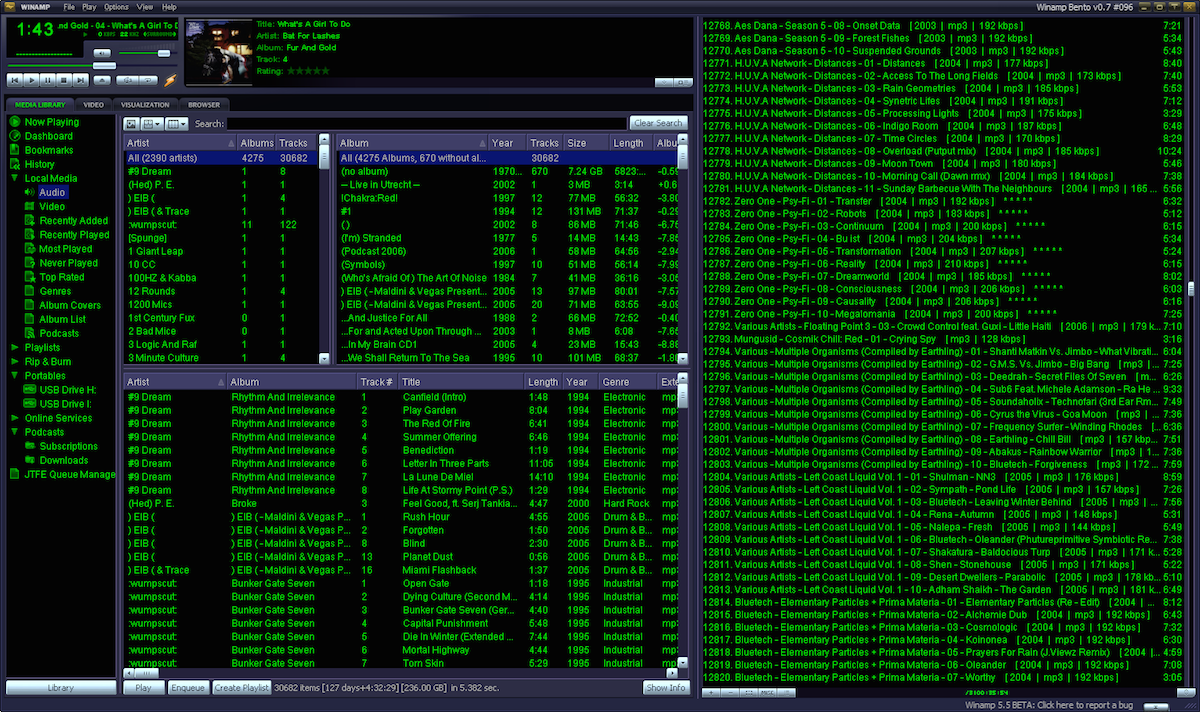Toggle repeat playback mode
This screenshot has width=1200, height=712.
[148, 80]
